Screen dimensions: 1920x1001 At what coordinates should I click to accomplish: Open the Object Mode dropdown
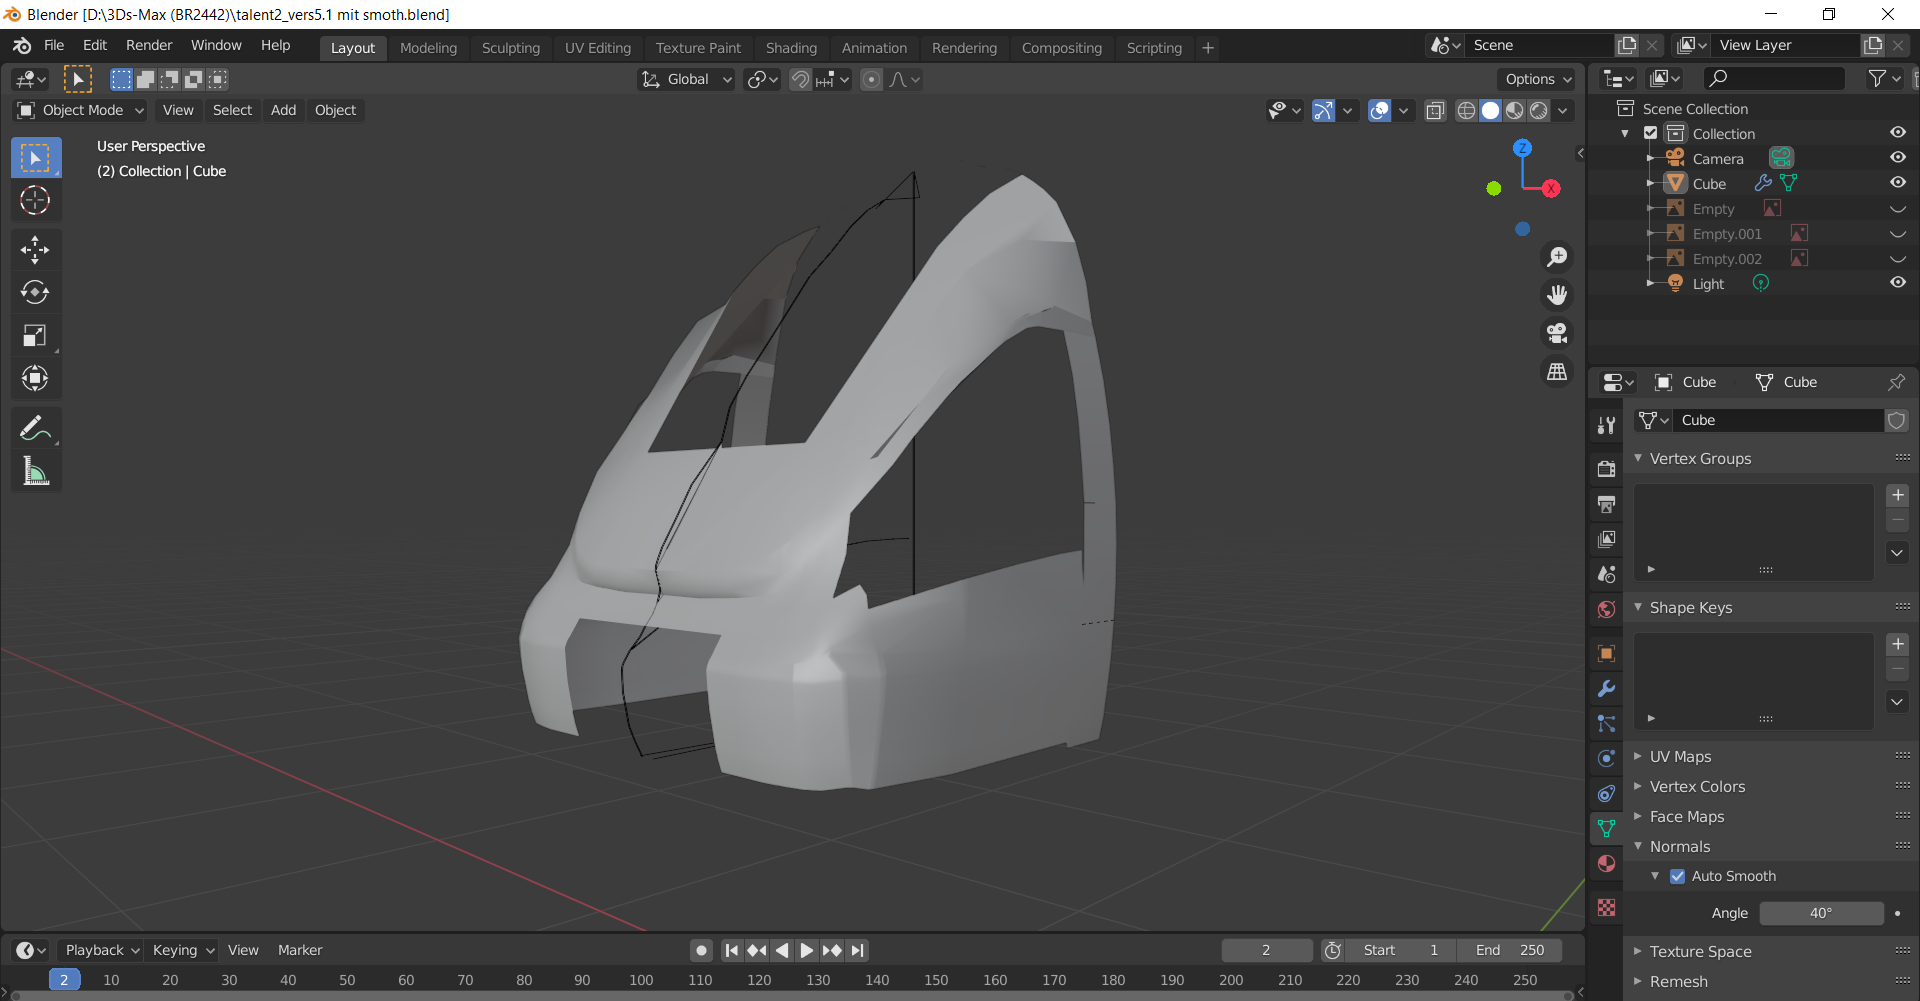pos(82,110)
